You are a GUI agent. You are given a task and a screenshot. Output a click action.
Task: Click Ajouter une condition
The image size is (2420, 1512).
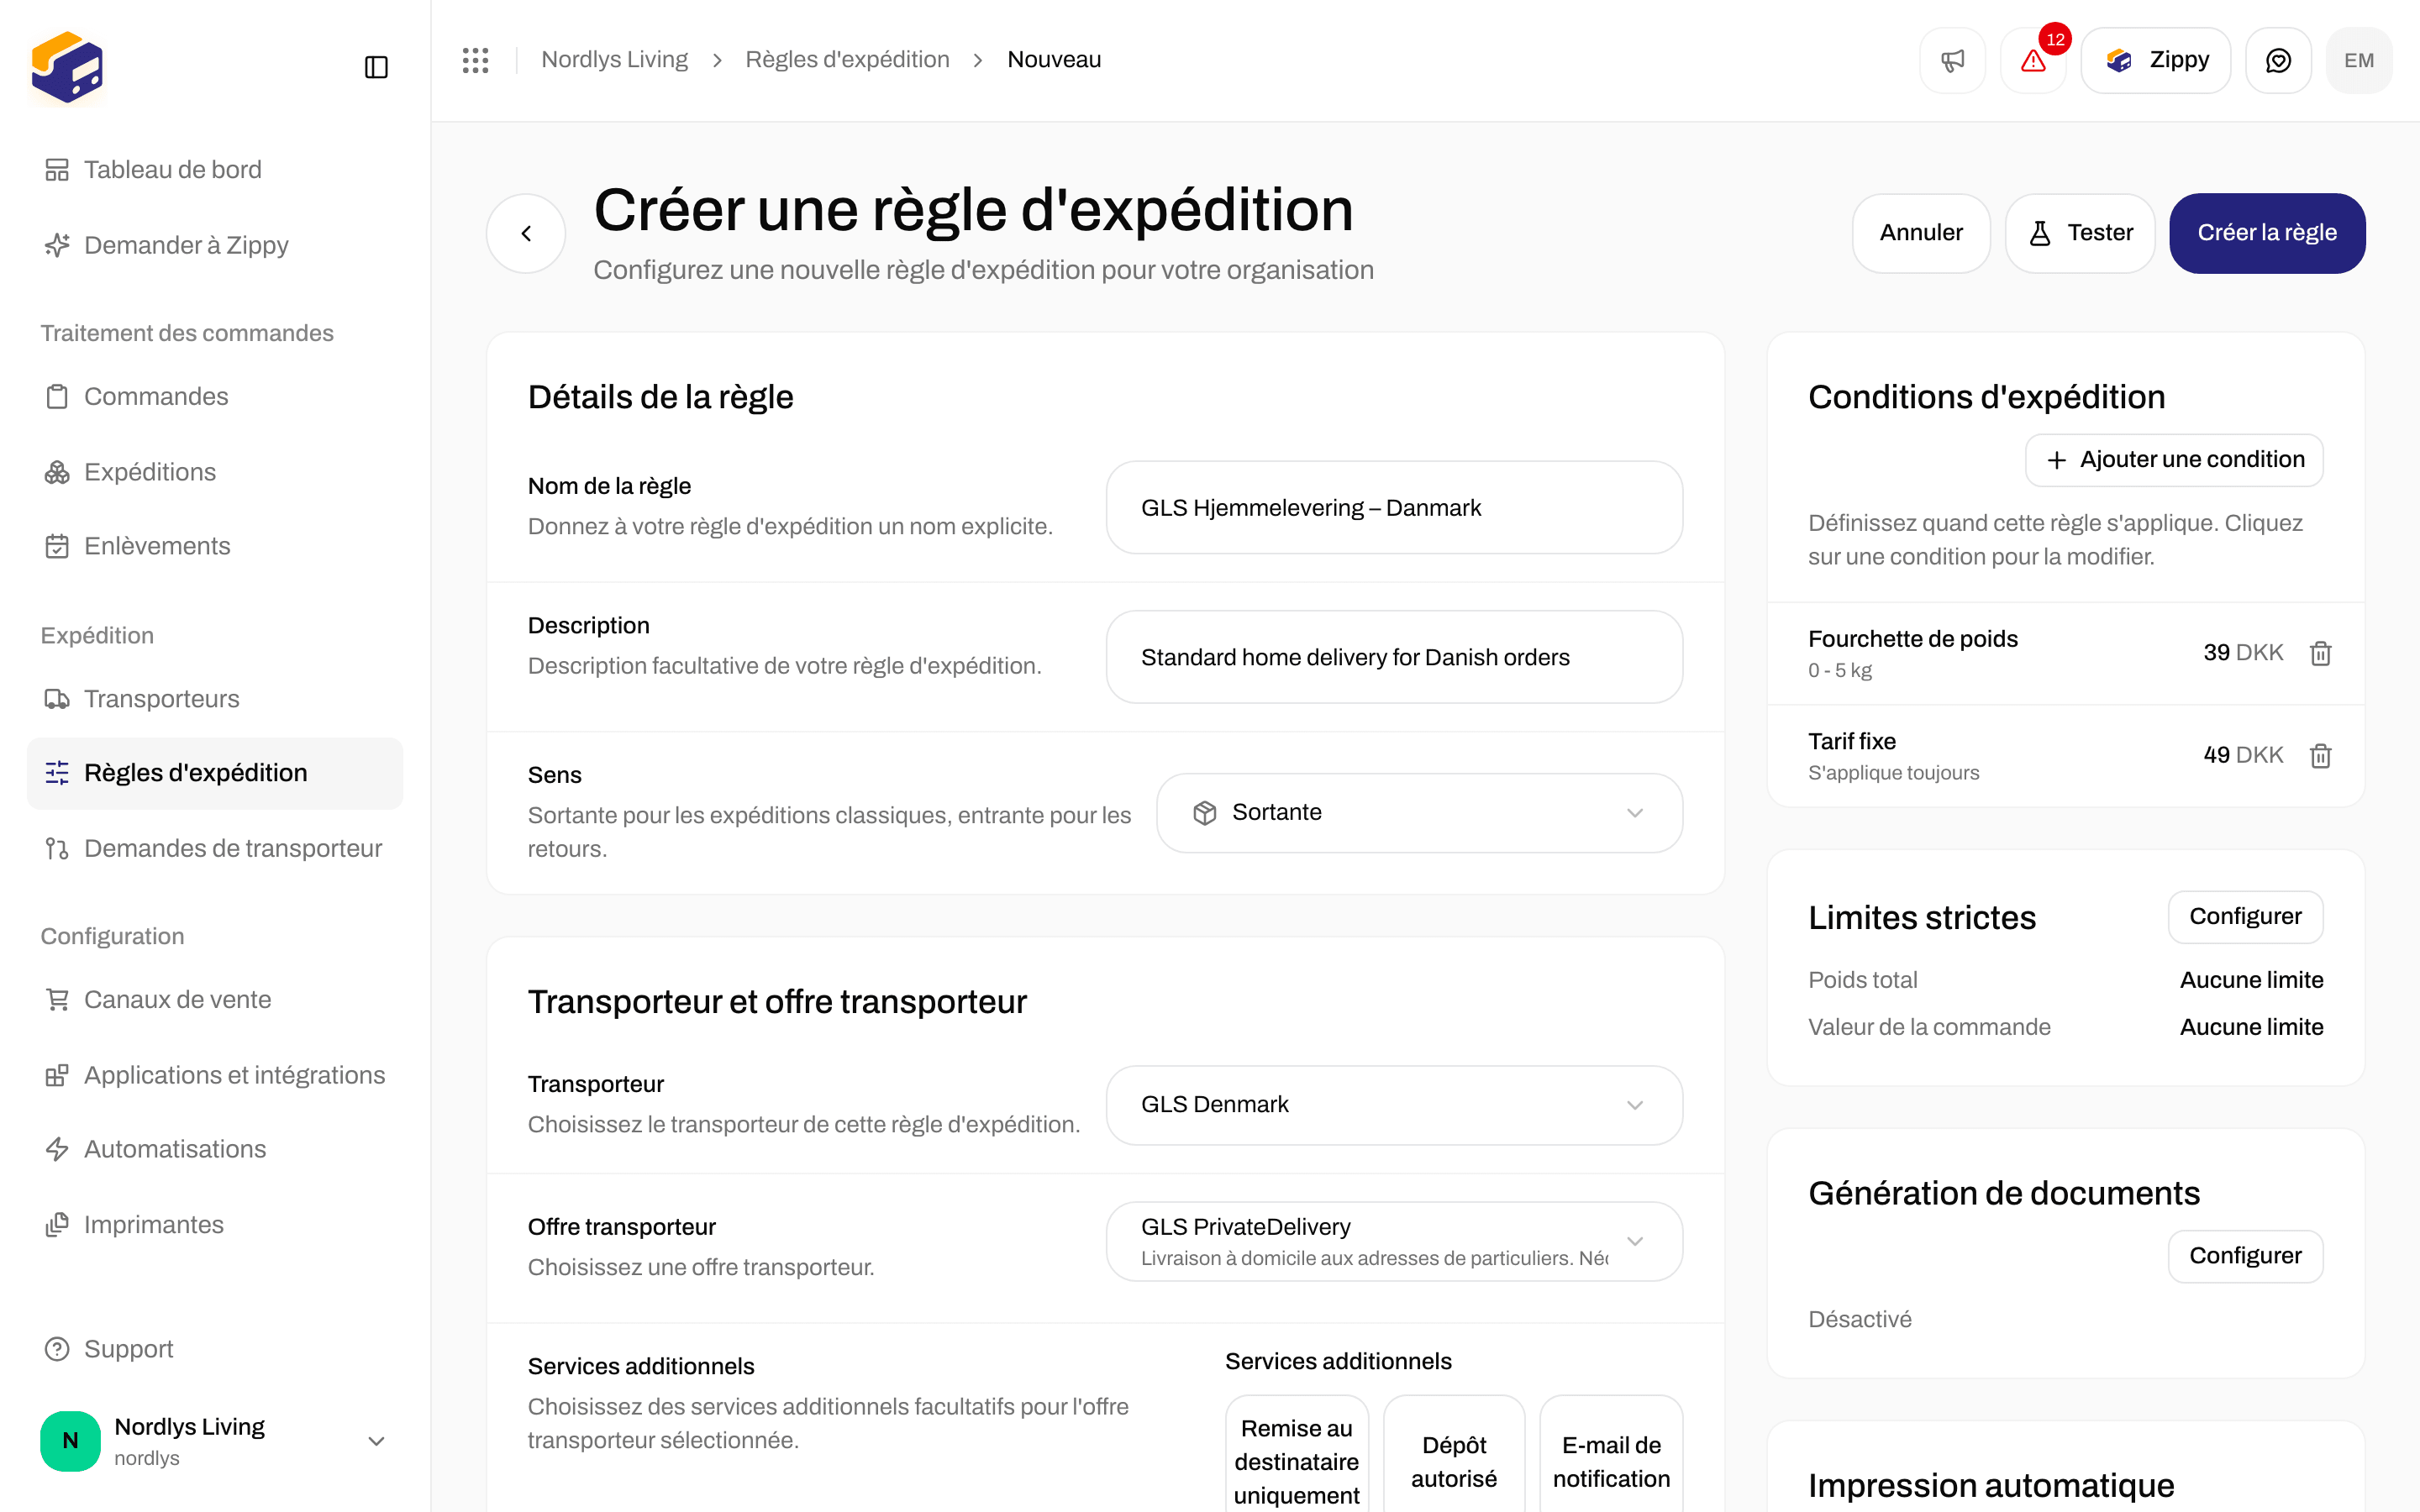[x=2174, y=460]
